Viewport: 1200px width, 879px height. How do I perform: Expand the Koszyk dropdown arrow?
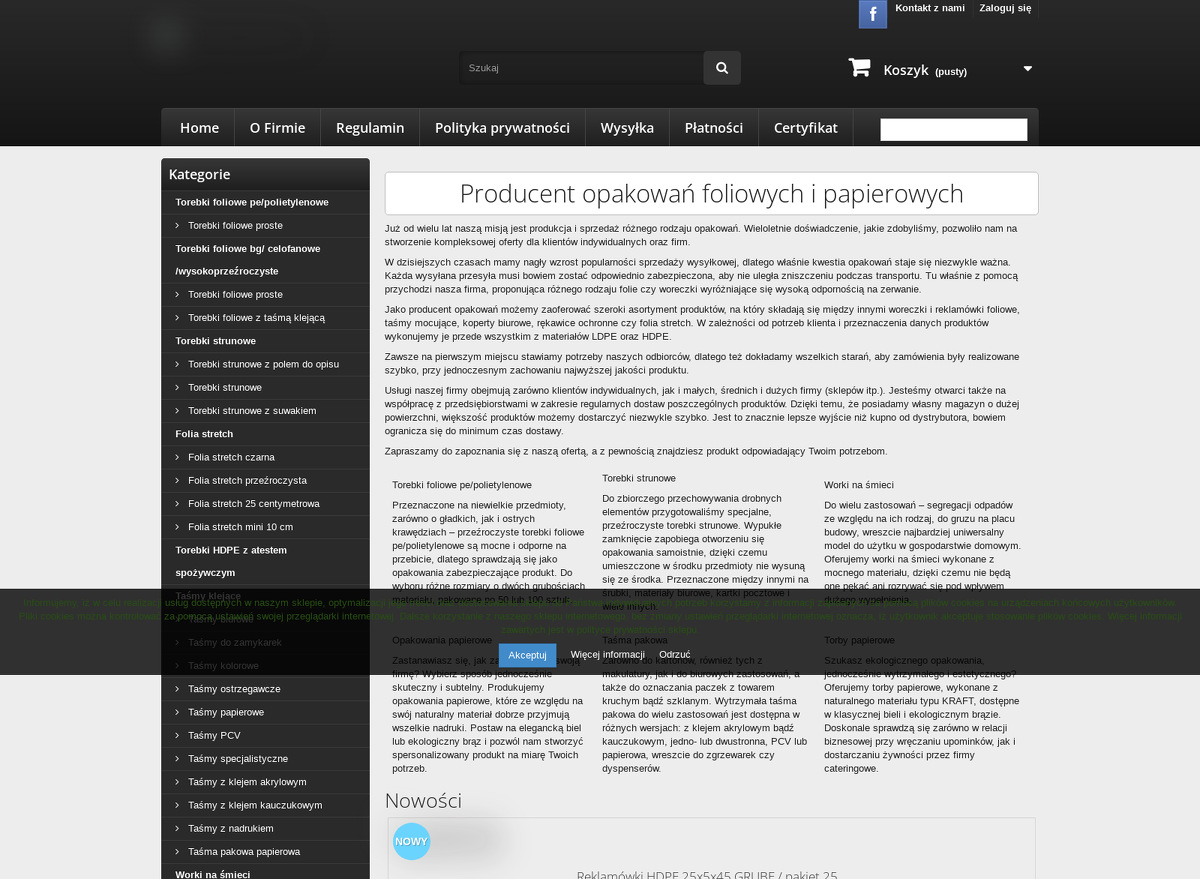(1028, 69)
